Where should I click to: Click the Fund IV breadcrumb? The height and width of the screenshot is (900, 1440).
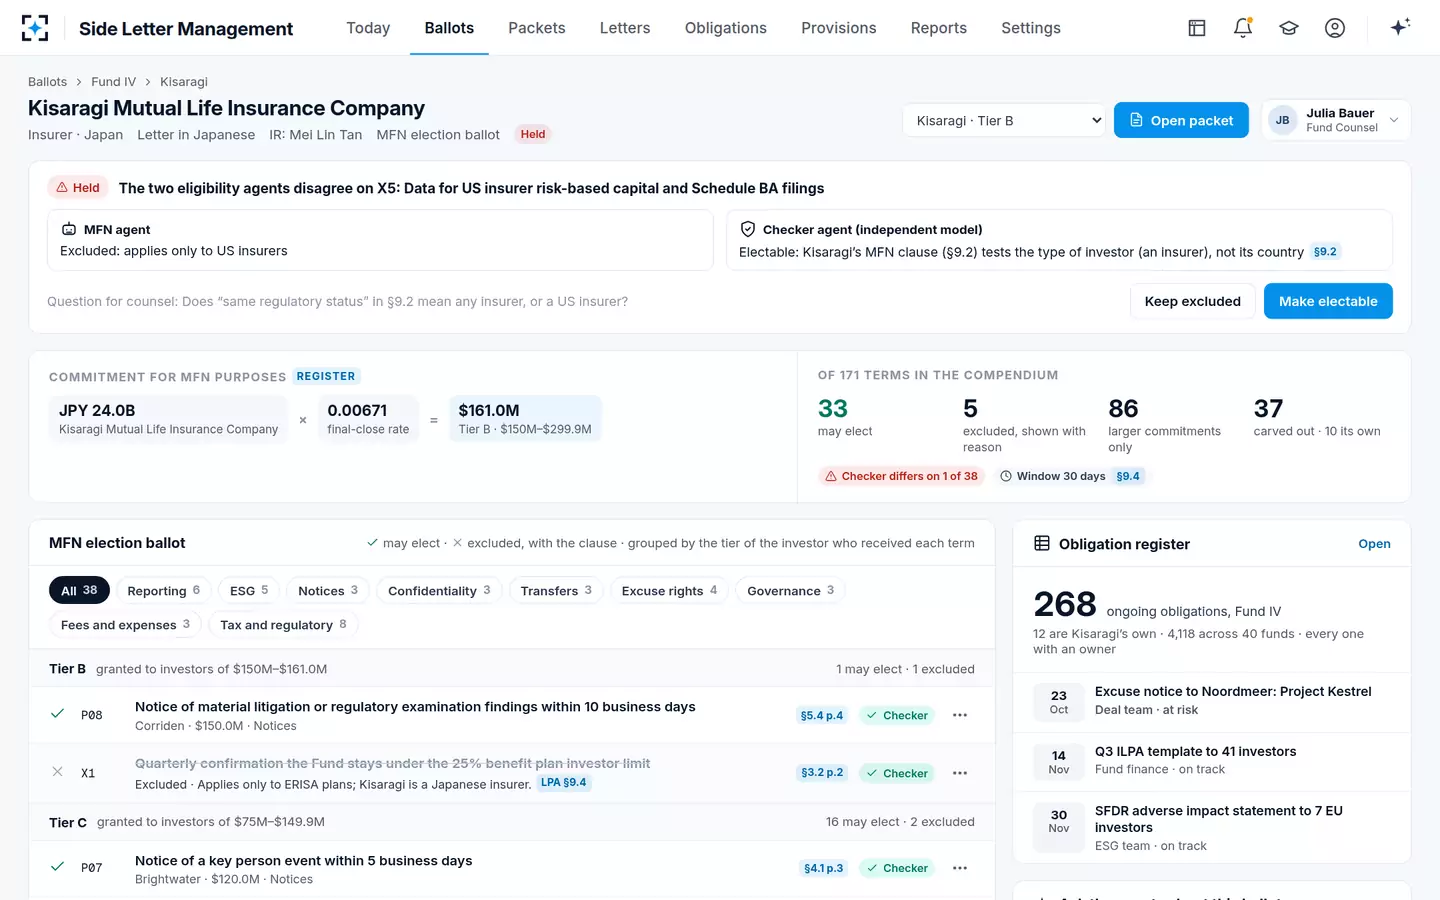click(113, 82)
